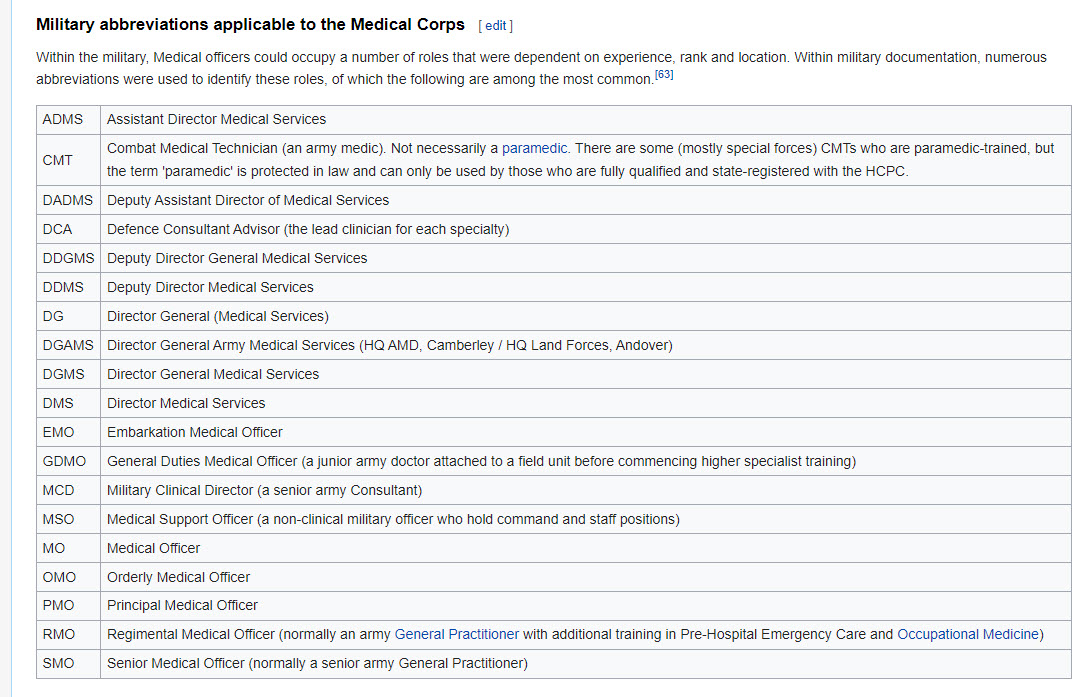Open the Occupational Medicine link
1088x697 pixels.
pos(968,634)
